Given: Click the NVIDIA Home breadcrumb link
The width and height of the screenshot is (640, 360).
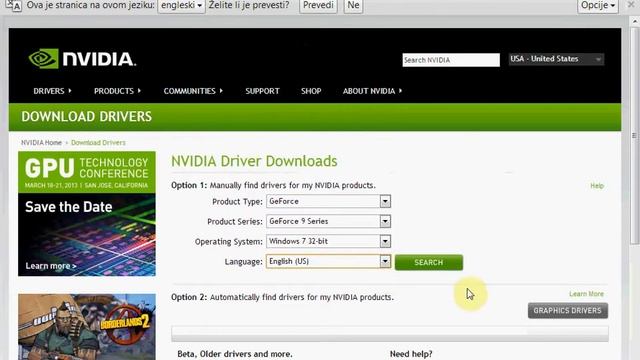Looking at the screenshot, I should click(x=41, y=143).
